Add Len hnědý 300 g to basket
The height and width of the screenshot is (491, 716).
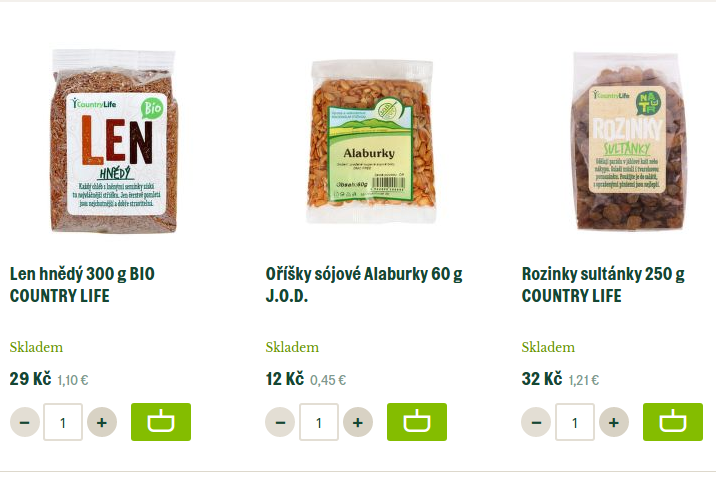click(161, 422)
